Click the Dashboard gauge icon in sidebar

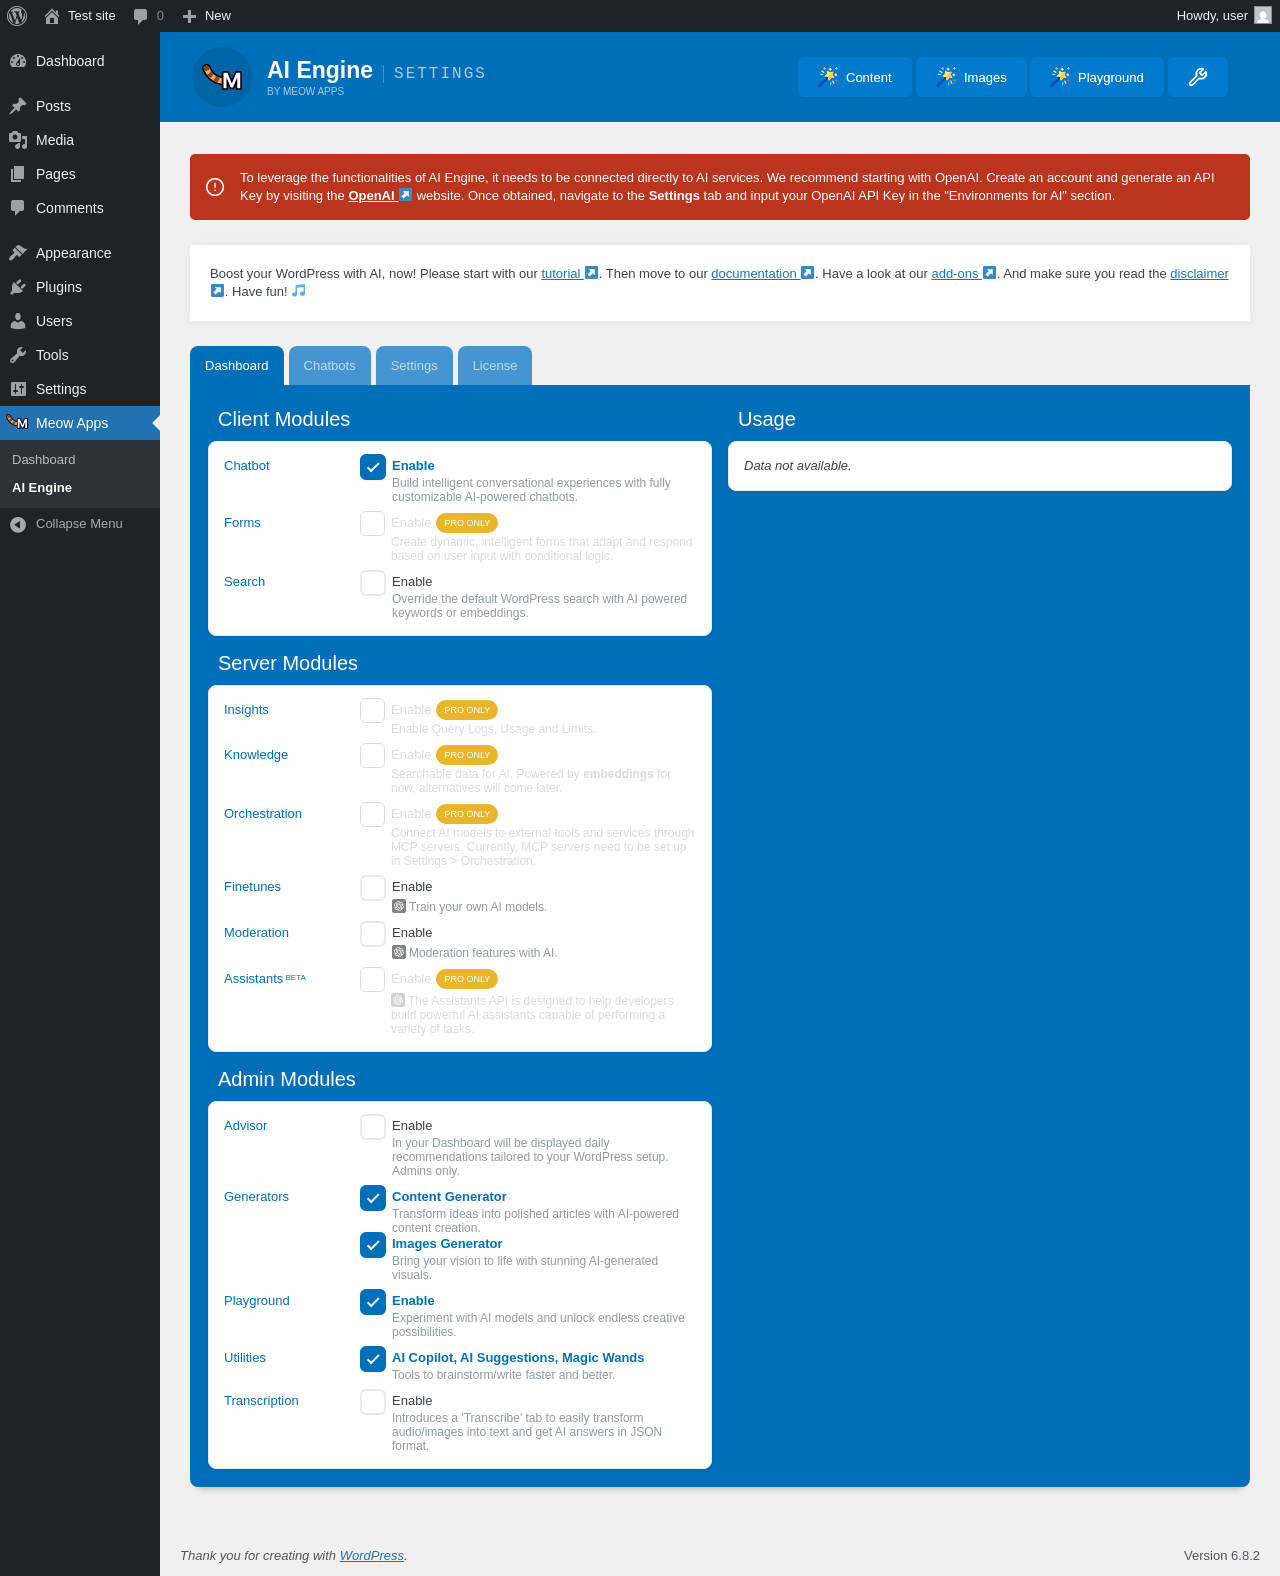pyautogui.click(x=18, y=61)
